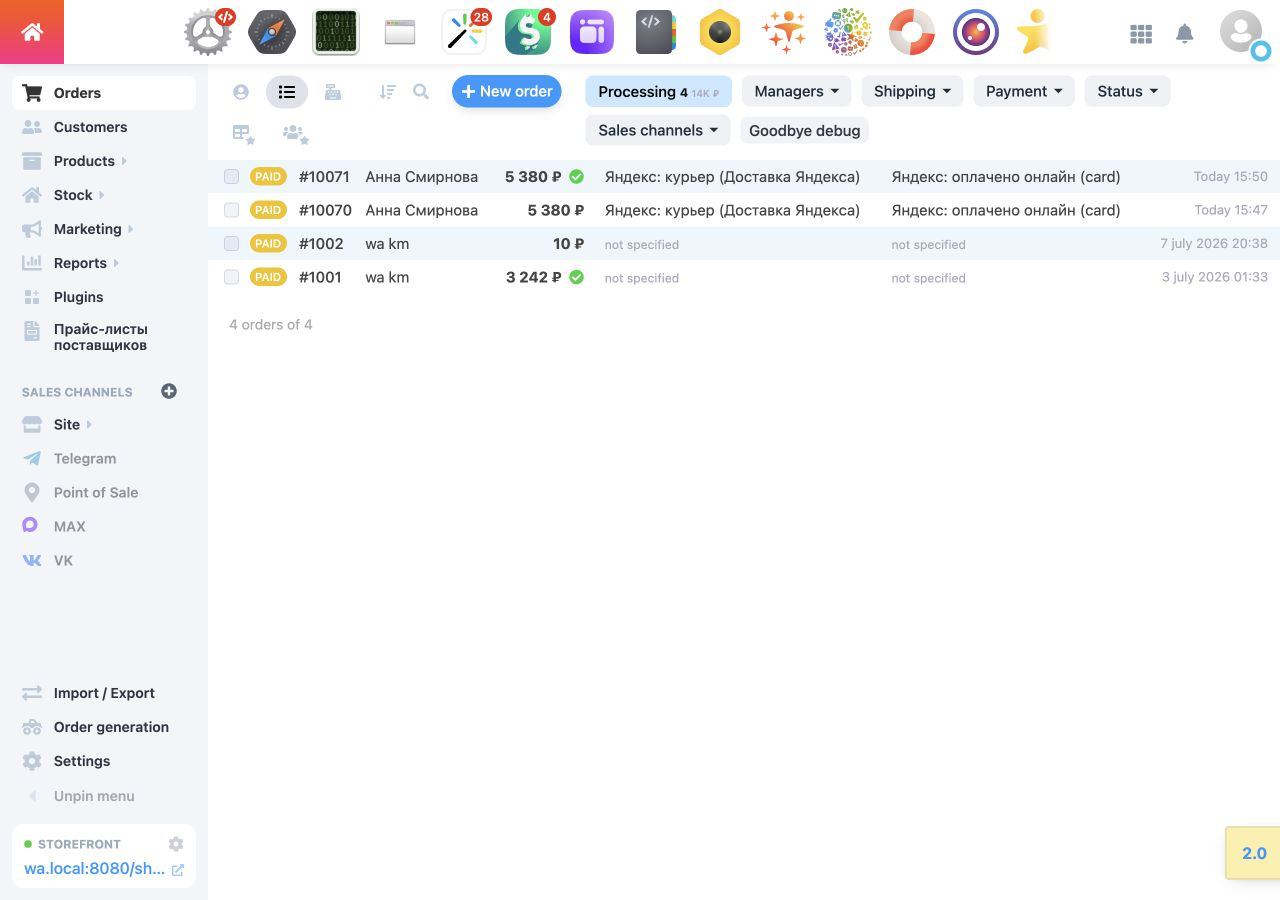Viewport: 1280px width, 900px height.
Task: Open the Status filter dropdown
Action: click(1127, 91)
